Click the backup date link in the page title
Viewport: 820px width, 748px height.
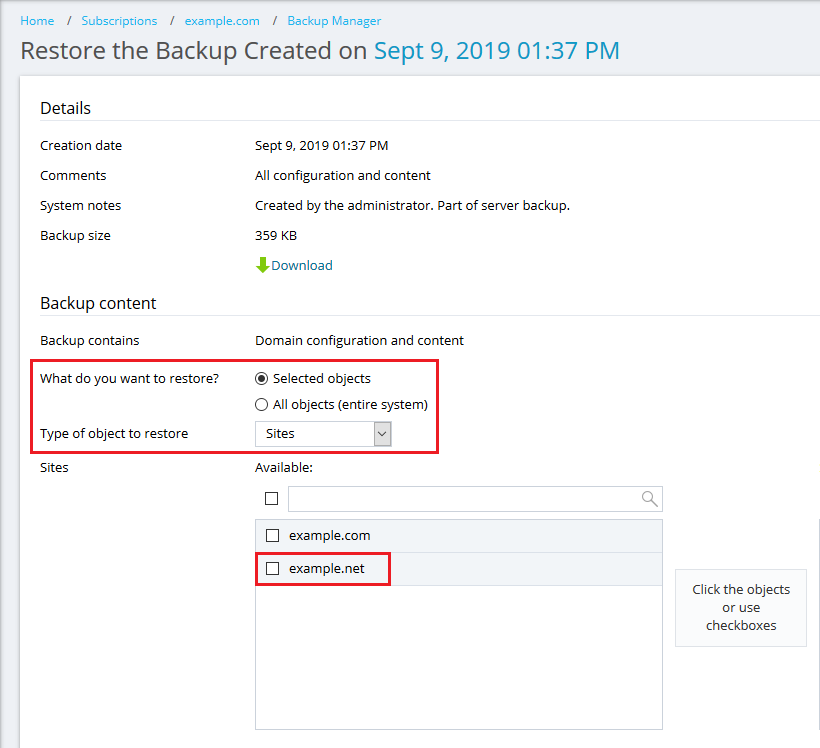pyautogui.click(x=496, y=51)
